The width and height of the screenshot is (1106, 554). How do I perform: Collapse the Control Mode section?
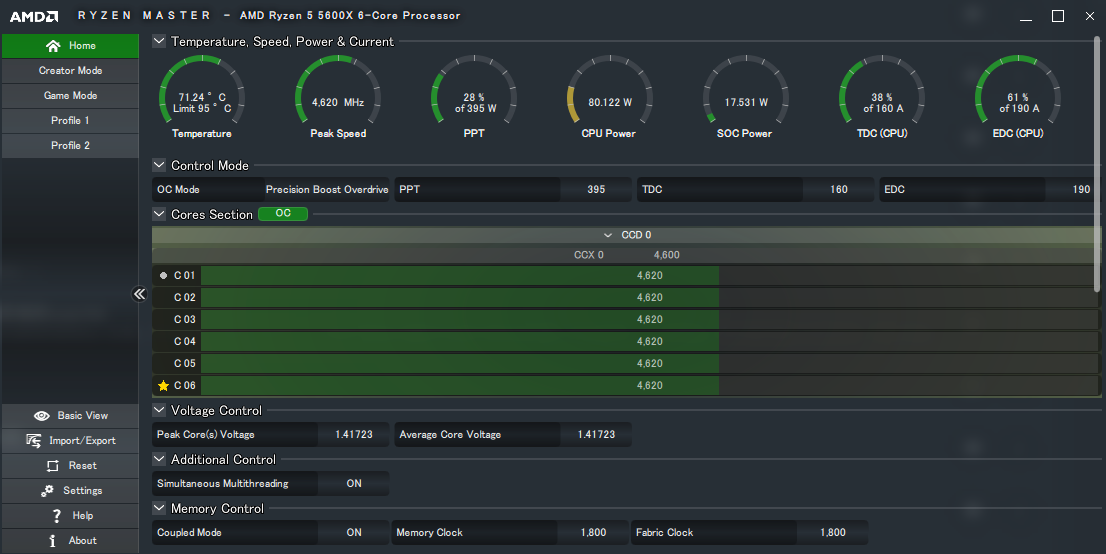pyautogui.click(x=159, y=166)
